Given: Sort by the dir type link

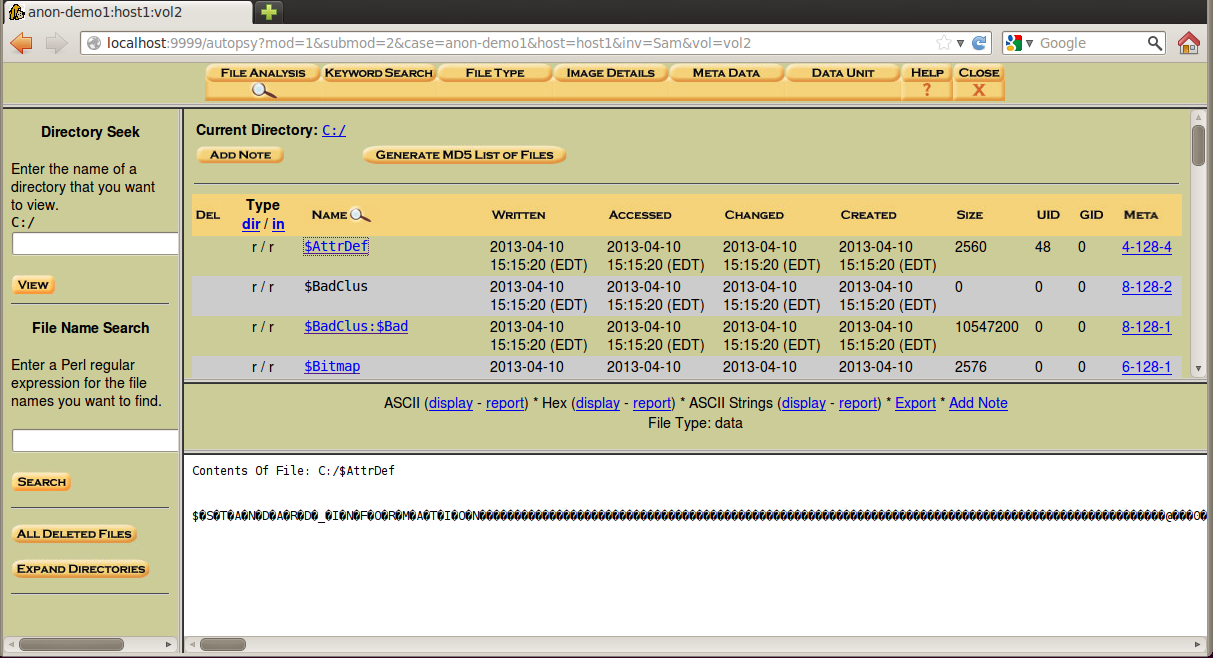Looking at the screenshot, I should pos(251,224).
